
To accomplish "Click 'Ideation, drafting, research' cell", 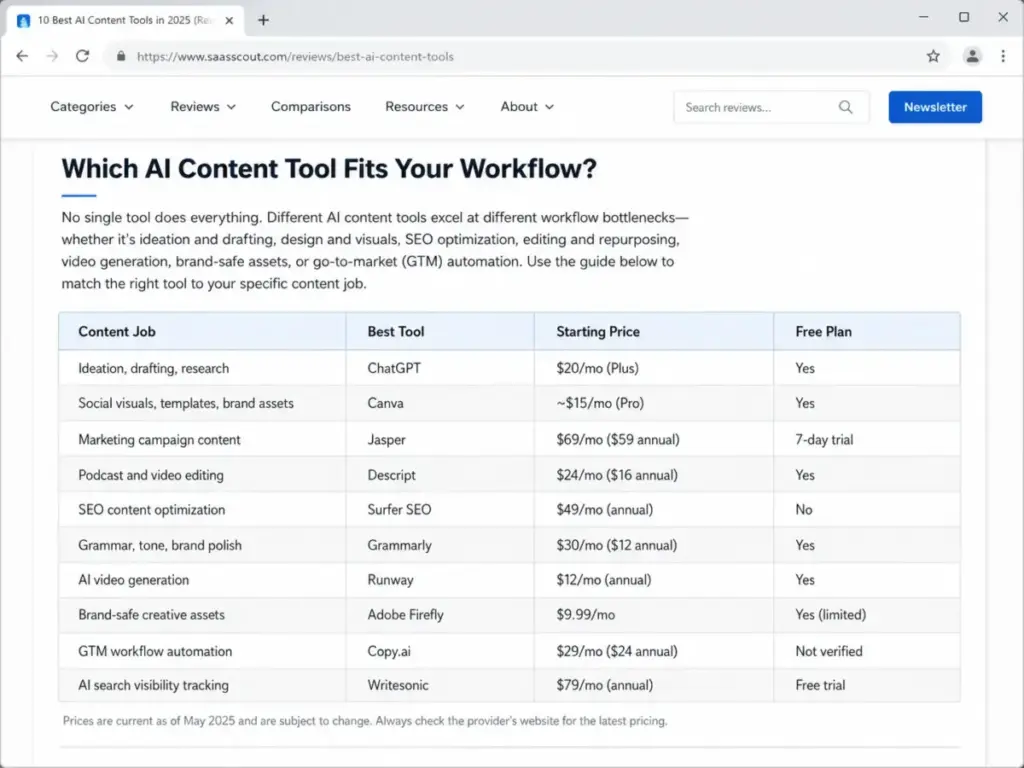I will [202, 368].
